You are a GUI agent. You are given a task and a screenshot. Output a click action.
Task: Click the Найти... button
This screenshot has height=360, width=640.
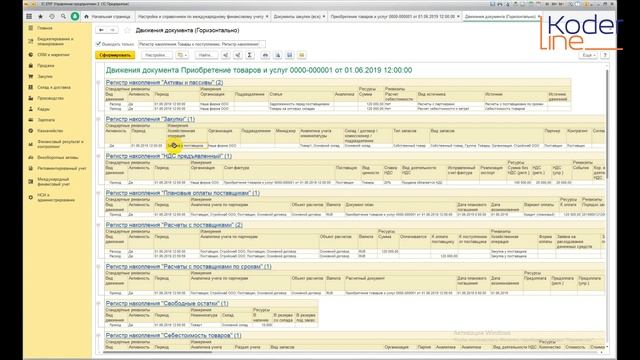click(x=206, y=55)
